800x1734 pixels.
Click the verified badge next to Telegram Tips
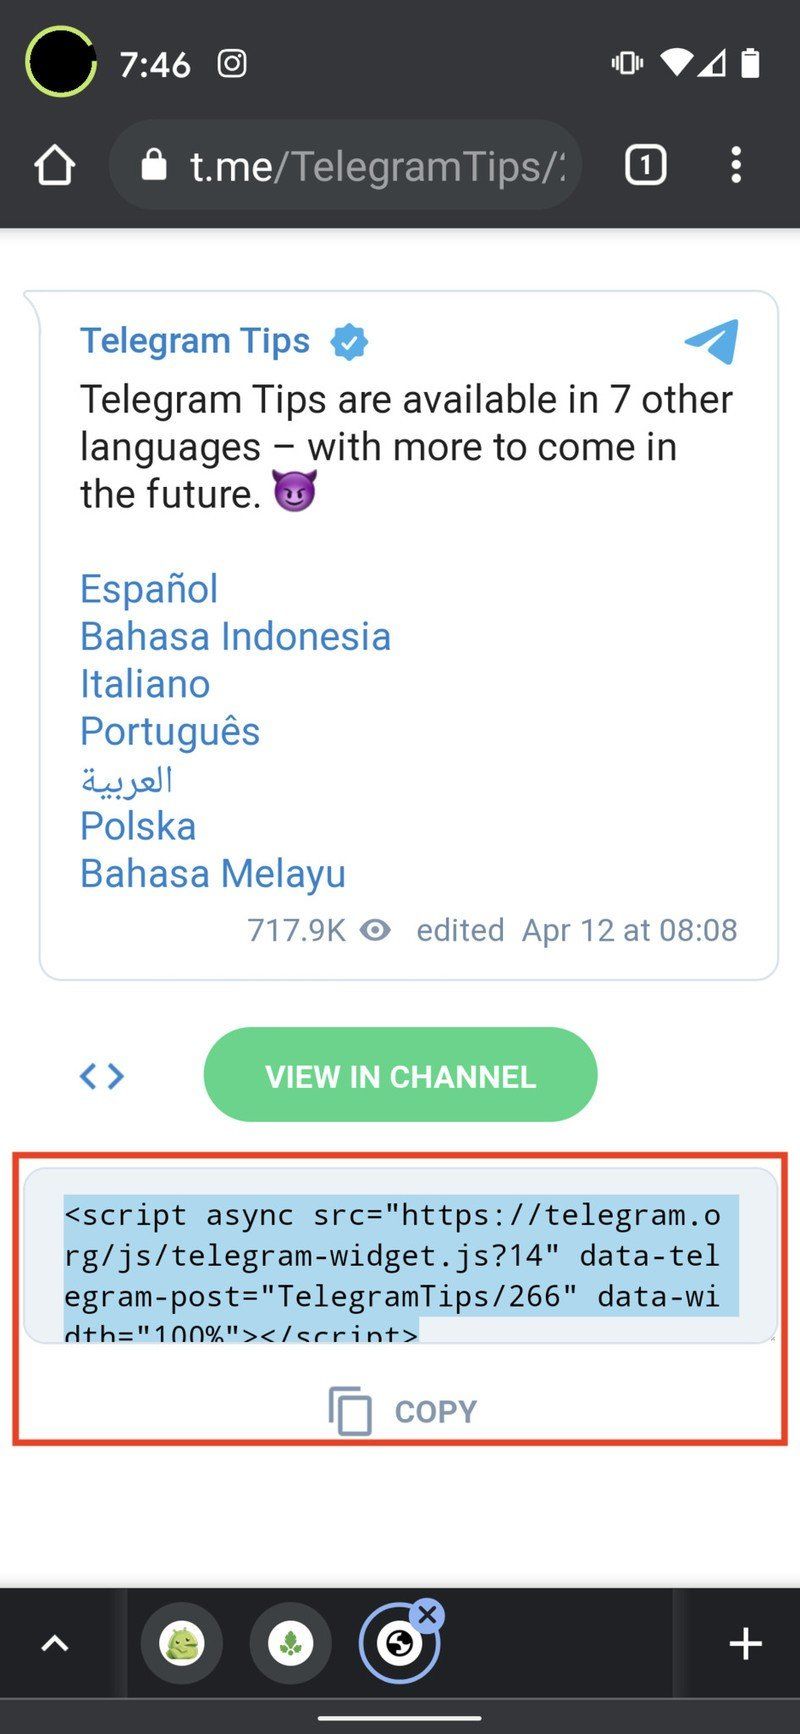tap(348, 341)
